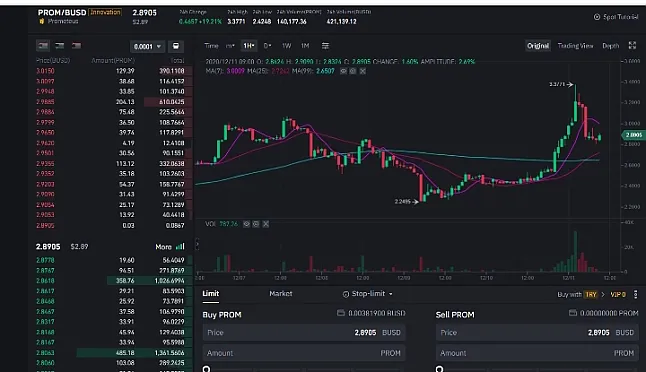Open the three-dot menu beside VIP 0

pos(635,294)
